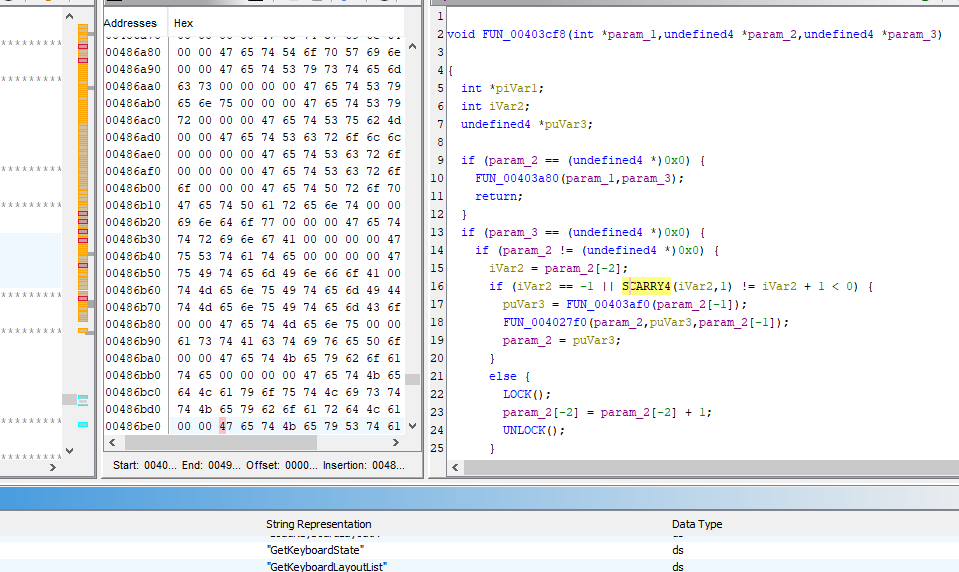Click the lowest cyan marker in overview margin
This screenshot has height=572, width=959.
coord(83,424)
